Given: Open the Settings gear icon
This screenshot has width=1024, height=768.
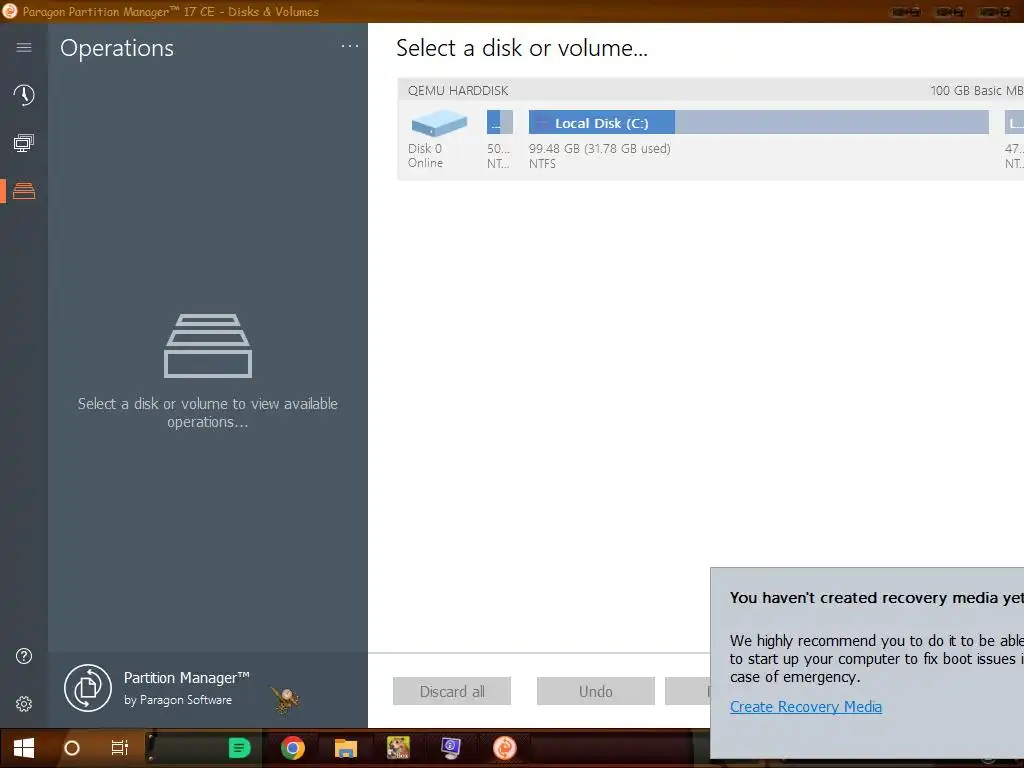Looking at the screenshot, I should click(24, 704).
